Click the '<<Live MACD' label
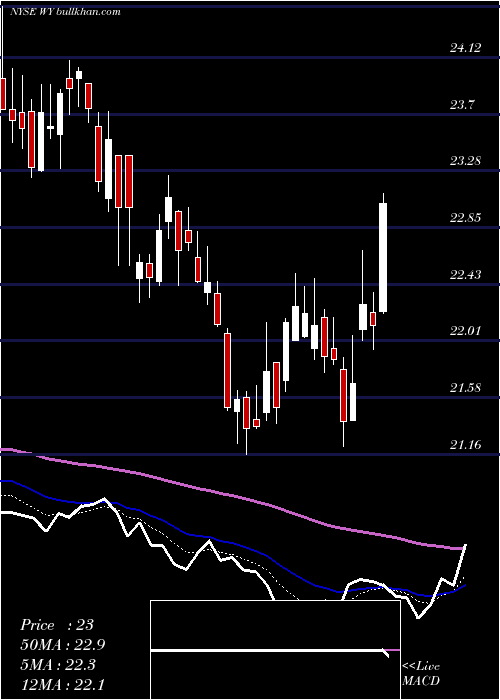 pyautogui.click(x=421, y=673)
